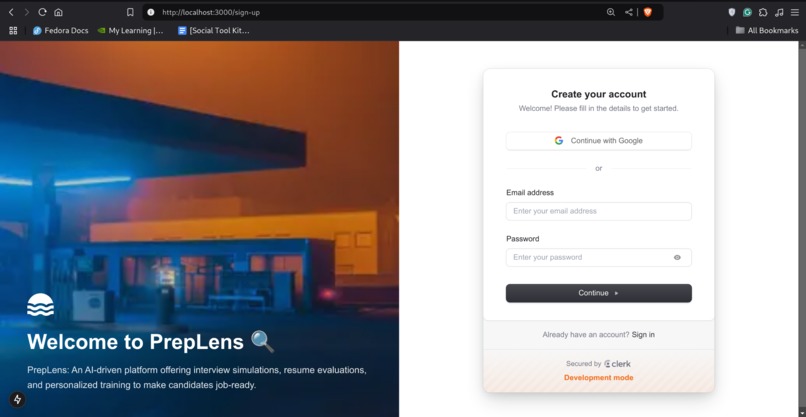This screenshot has width=806, height=417.
Task: Share this page
Action: click(629, 12)
